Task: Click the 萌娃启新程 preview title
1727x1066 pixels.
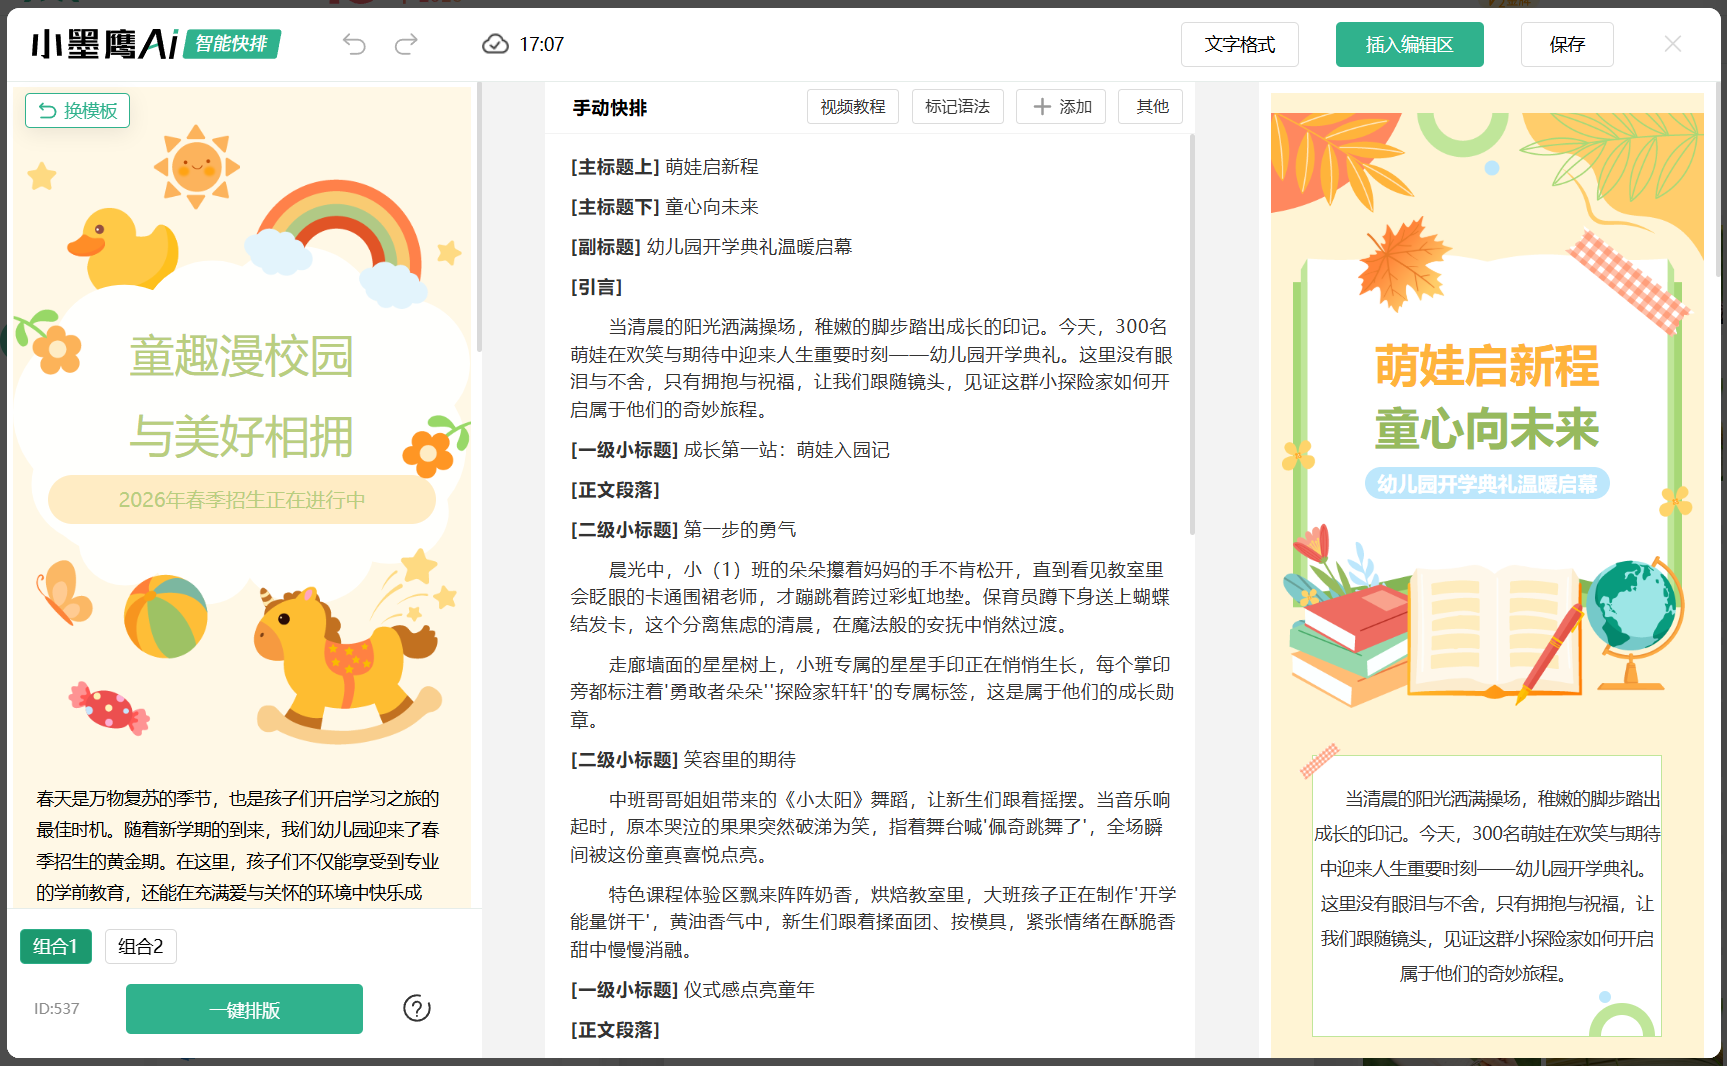Action: pyautogui.click(x=1486, y=366)
